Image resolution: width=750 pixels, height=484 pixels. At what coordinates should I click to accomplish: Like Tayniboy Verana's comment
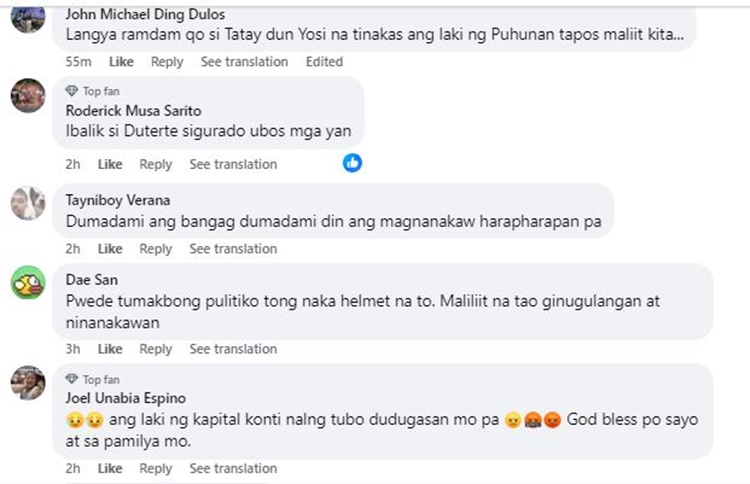click(x=110, y=249)
